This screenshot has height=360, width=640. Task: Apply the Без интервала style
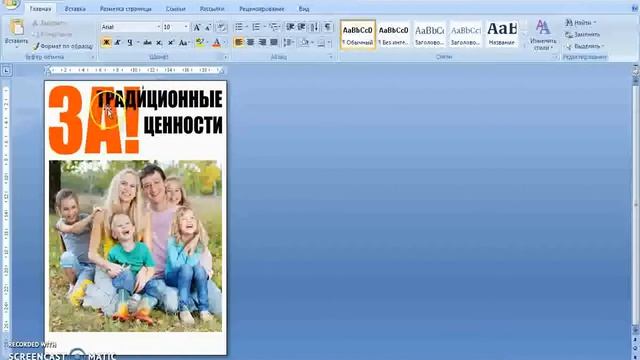[x=393, y=34]
